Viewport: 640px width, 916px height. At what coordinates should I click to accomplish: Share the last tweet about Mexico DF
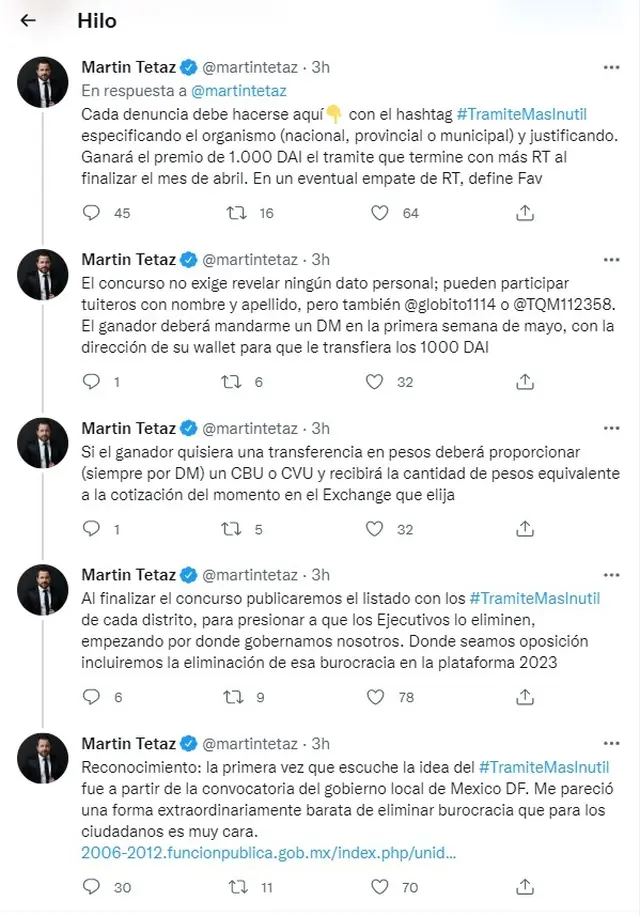pyautogui.click(x=525, y=887)
